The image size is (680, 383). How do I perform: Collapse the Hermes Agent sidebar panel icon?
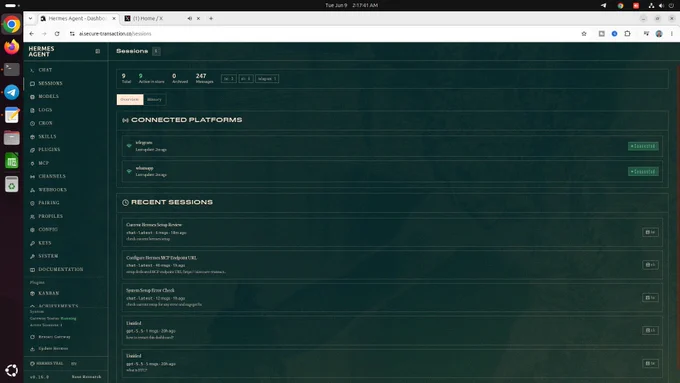coord(98,51)
